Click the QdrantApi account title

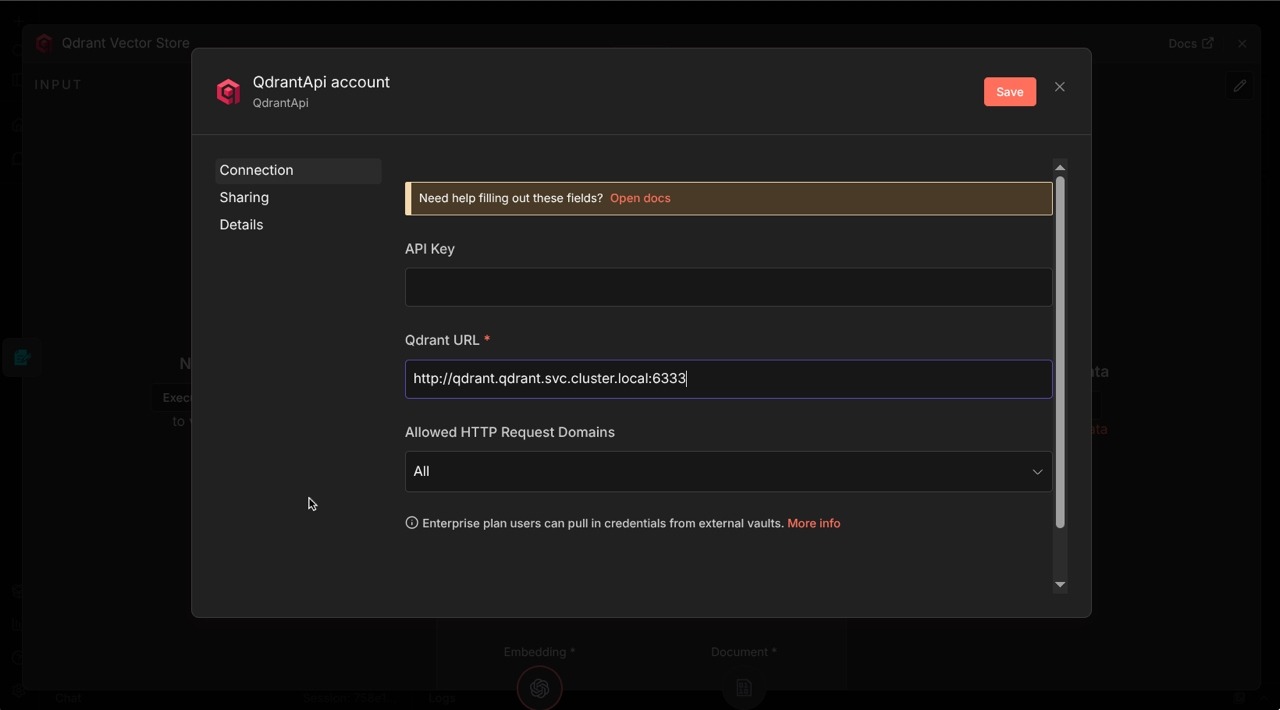pyautogui.click(x=321, y=82)
